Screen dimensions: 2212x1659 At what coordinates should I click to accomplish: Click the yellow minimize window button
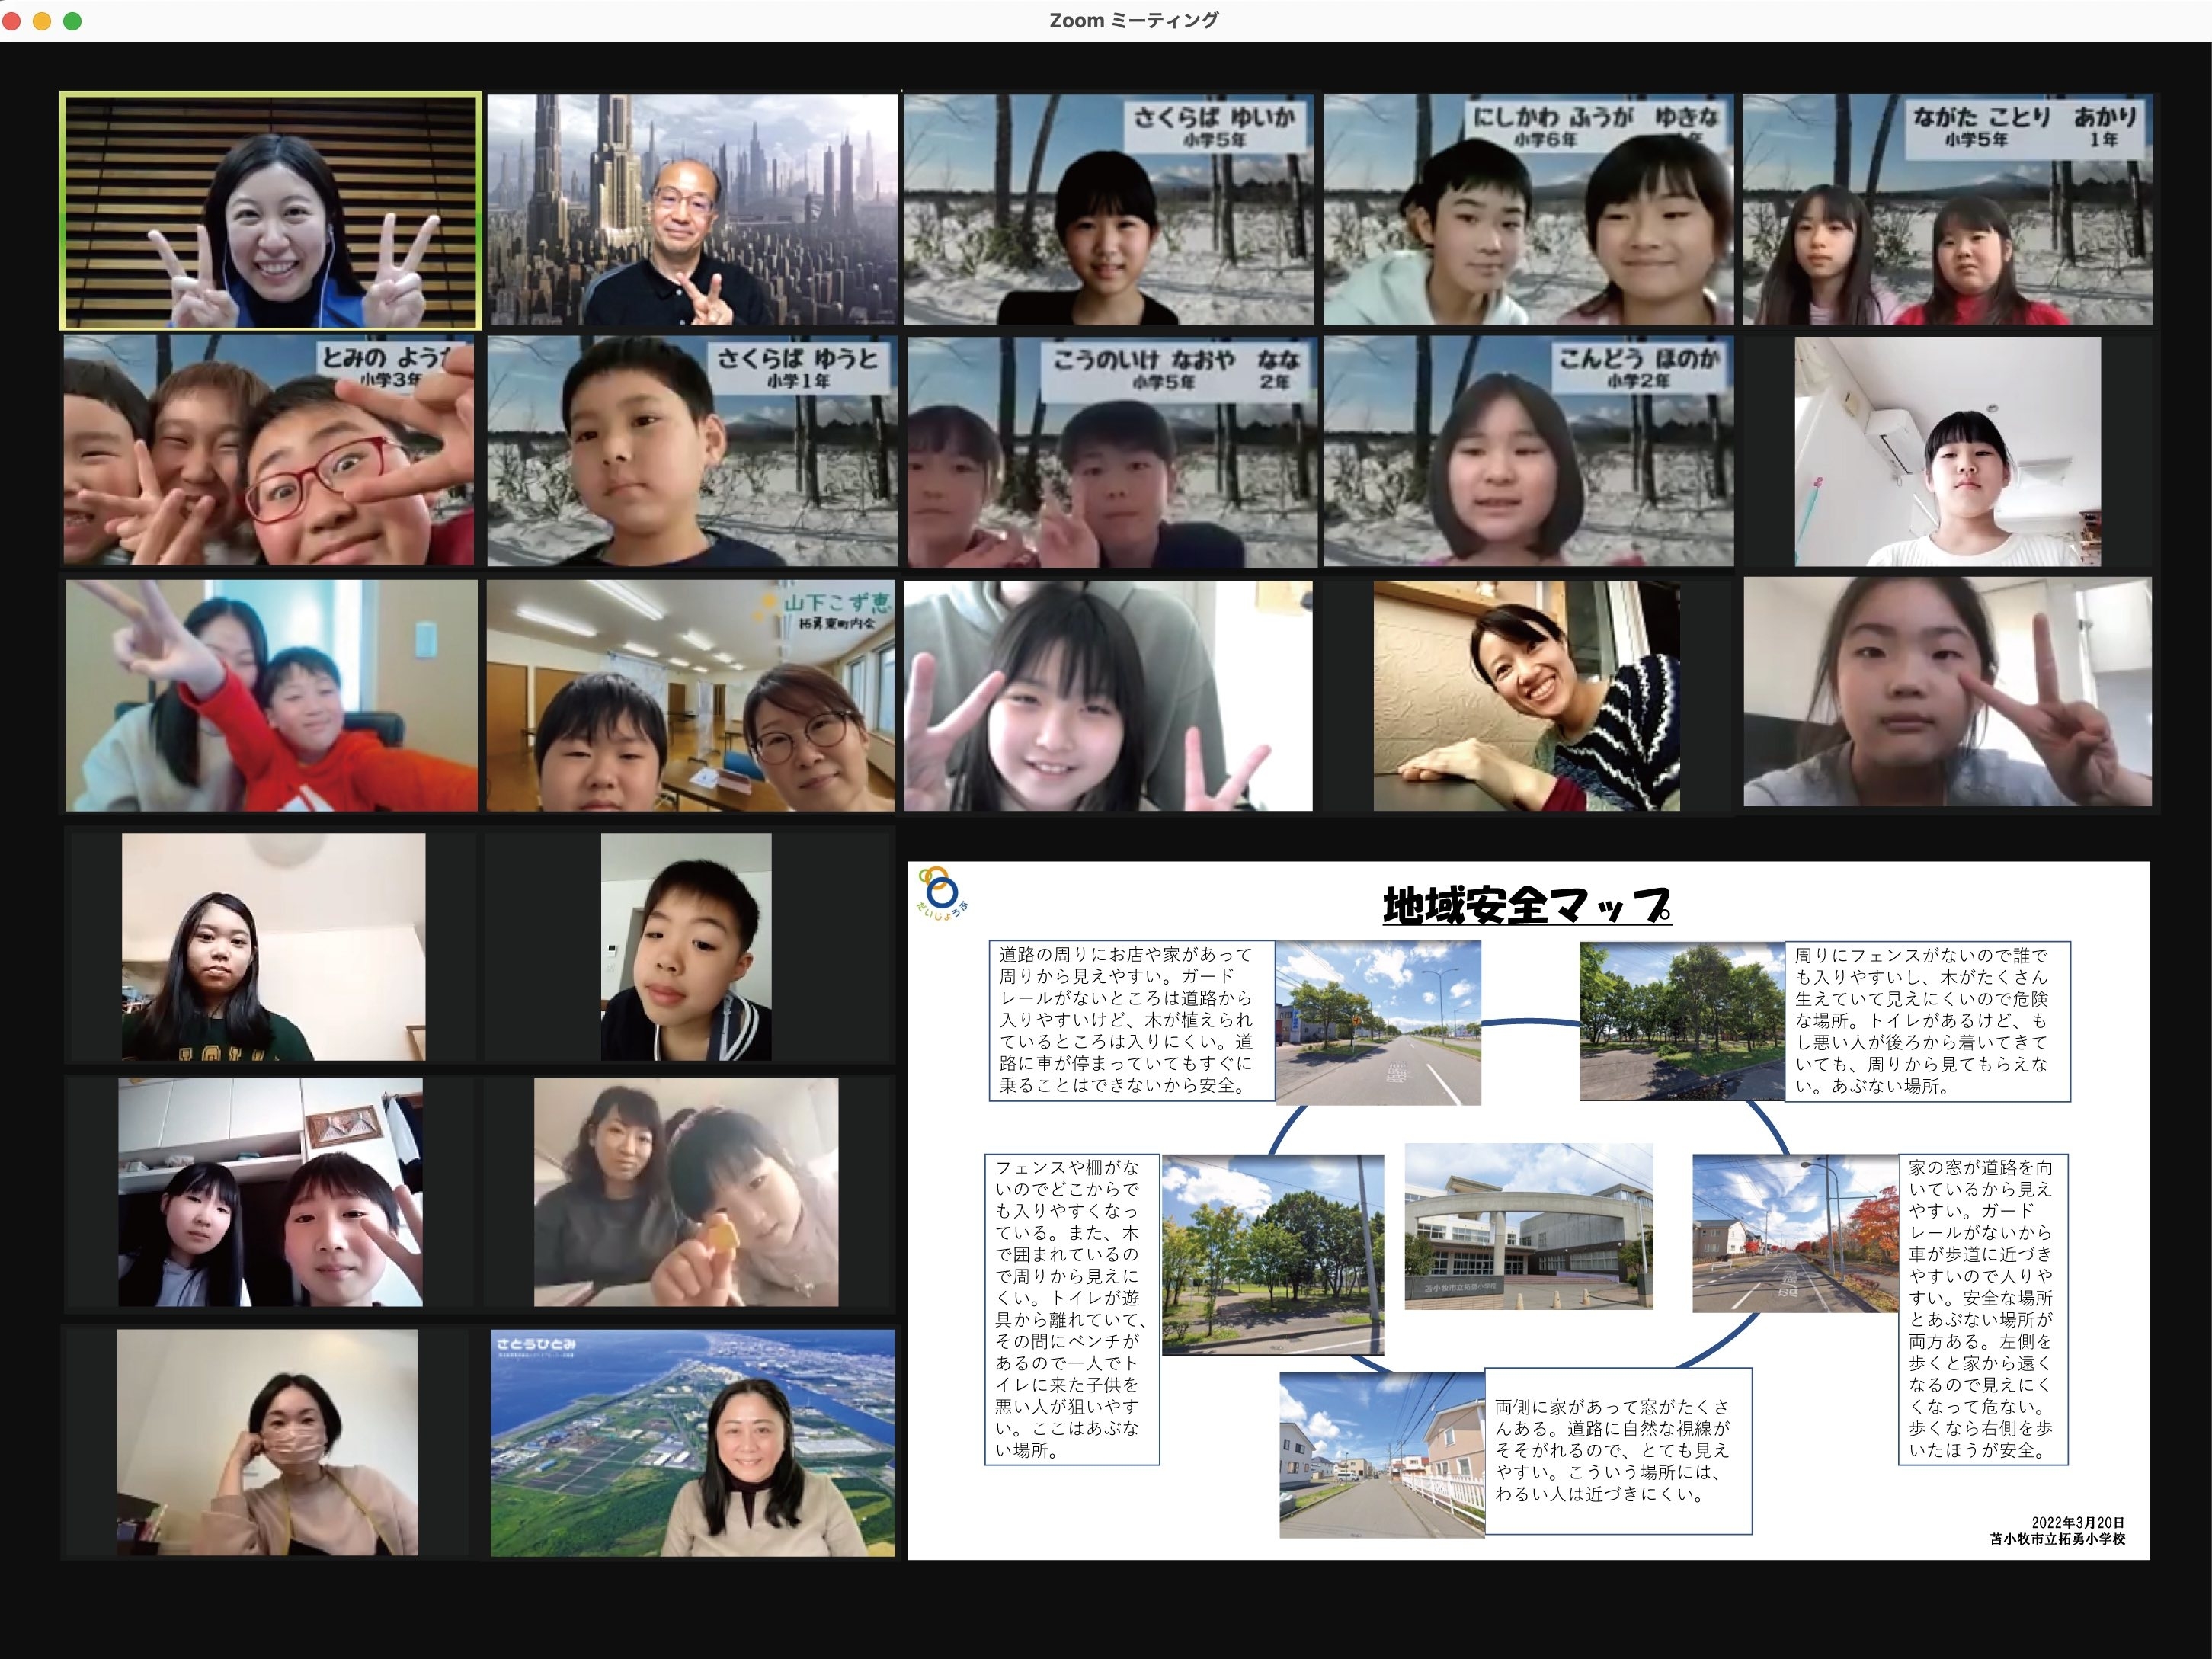(42, 21)
